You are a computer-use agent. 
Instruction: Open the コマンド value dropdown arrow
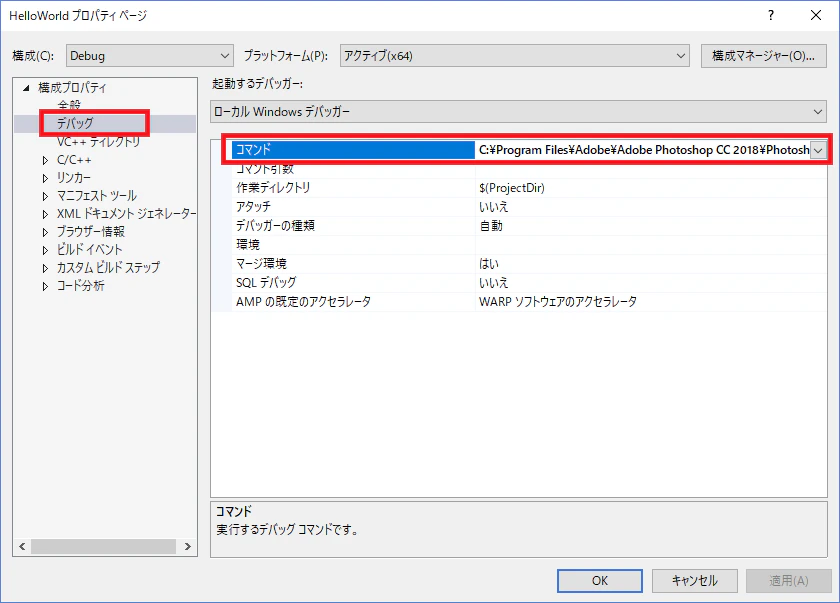click(818, 150)
